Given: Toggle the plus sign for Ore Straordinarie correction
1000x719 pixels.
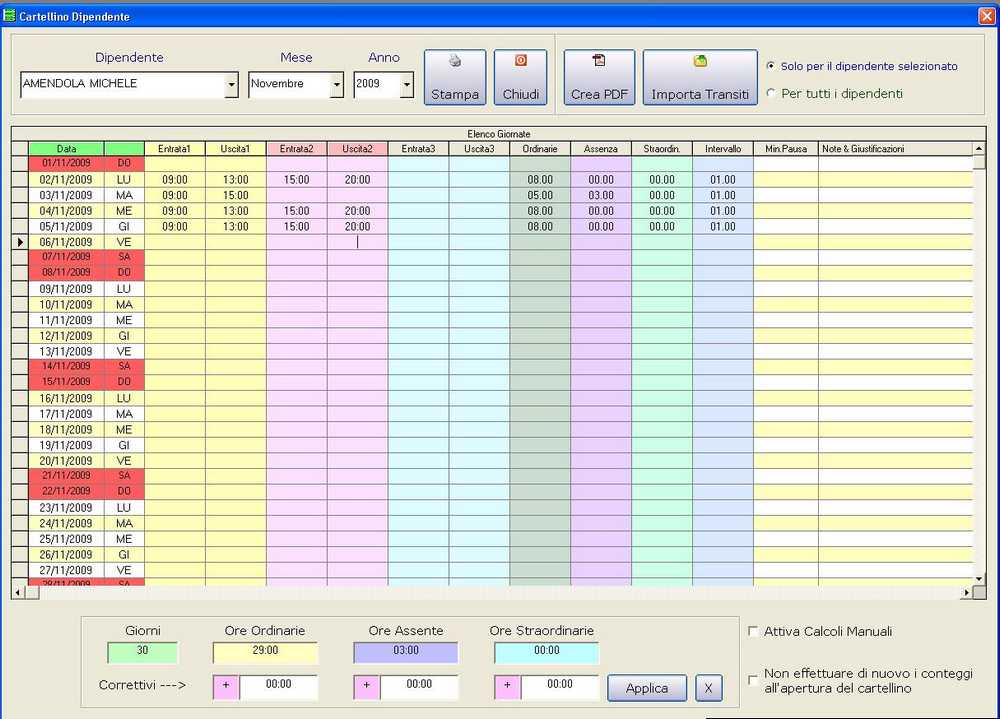Looking at the screenshot, I should click(508, 686).
